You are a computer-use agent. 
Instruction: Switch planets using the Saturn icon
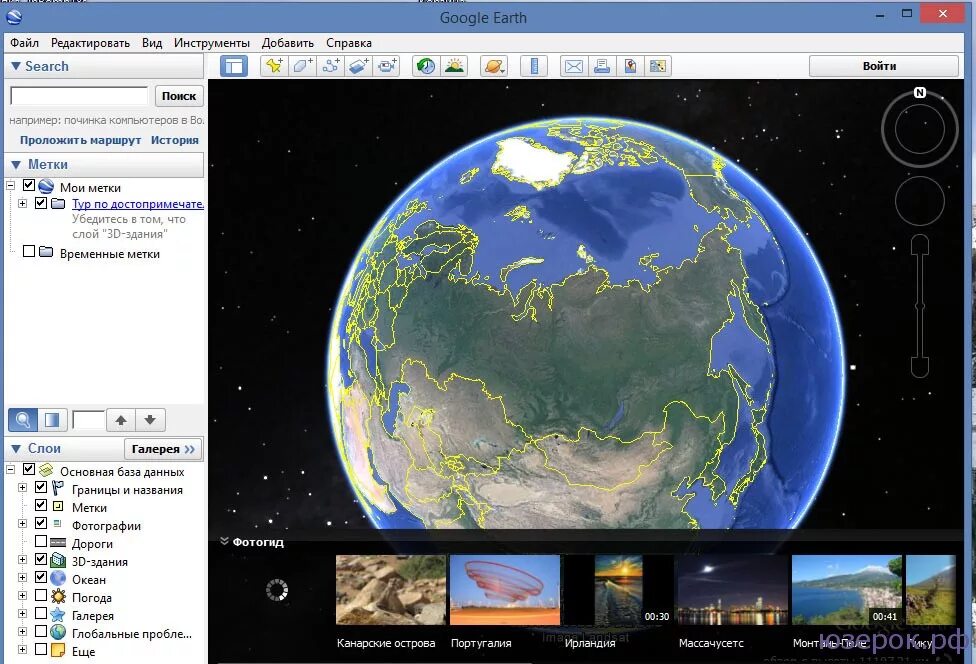[494, 66]
